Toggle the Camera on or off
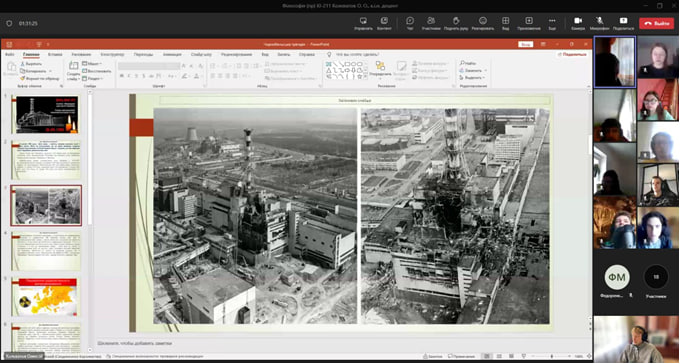 (578, 23)
